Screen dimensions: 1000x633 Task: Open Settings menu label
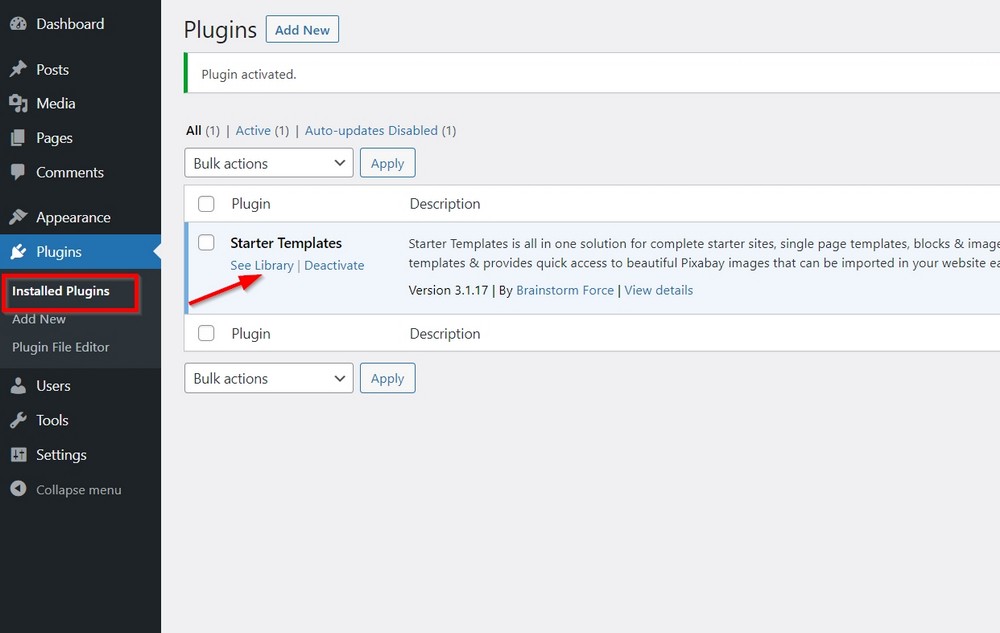(x=61, y=455)
